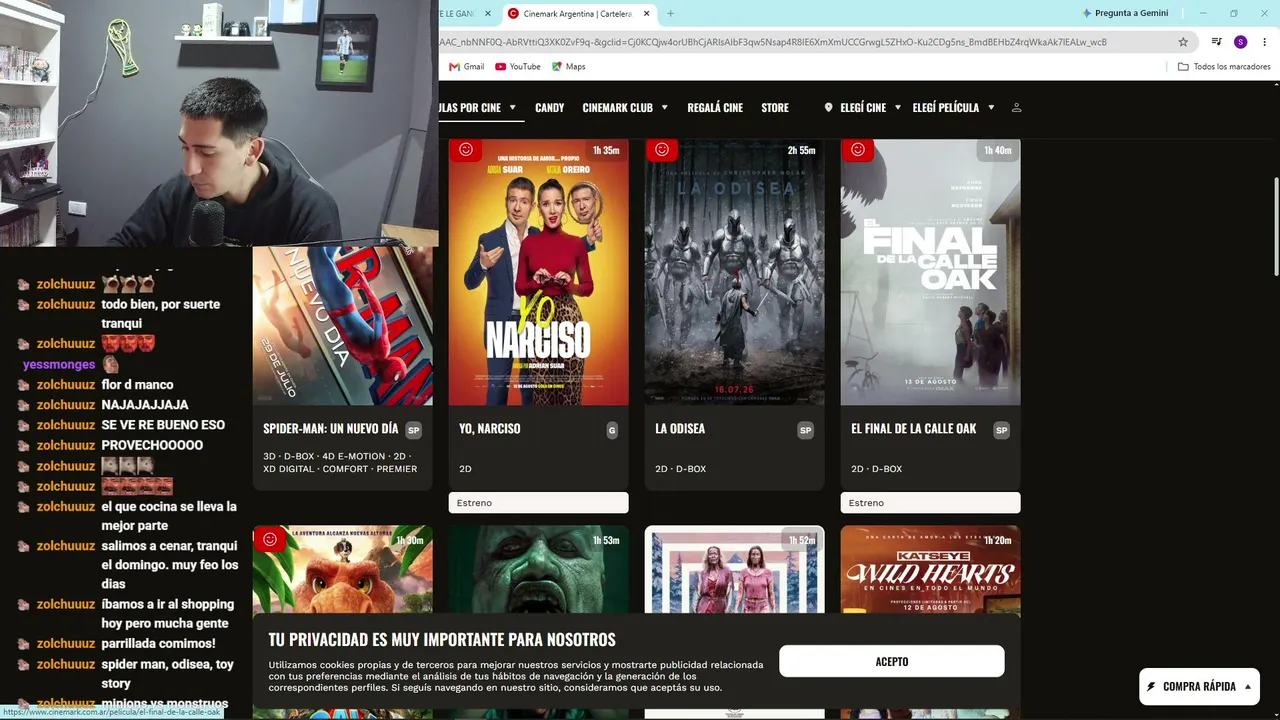Open the Cinemark Club menu item
1280x720 pixels.
618,108
